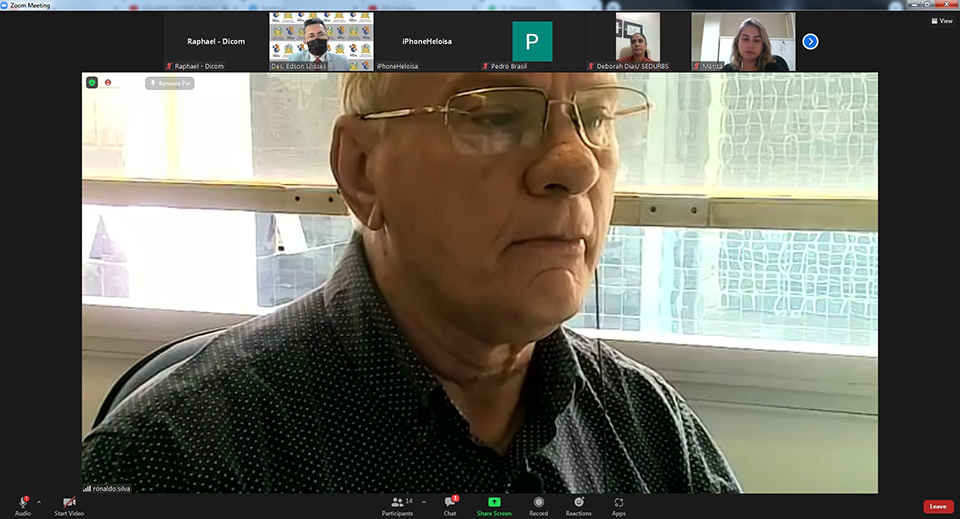Screen dimensions: 960x519
Task: Open the Apps panel
Action: (619, 502)
